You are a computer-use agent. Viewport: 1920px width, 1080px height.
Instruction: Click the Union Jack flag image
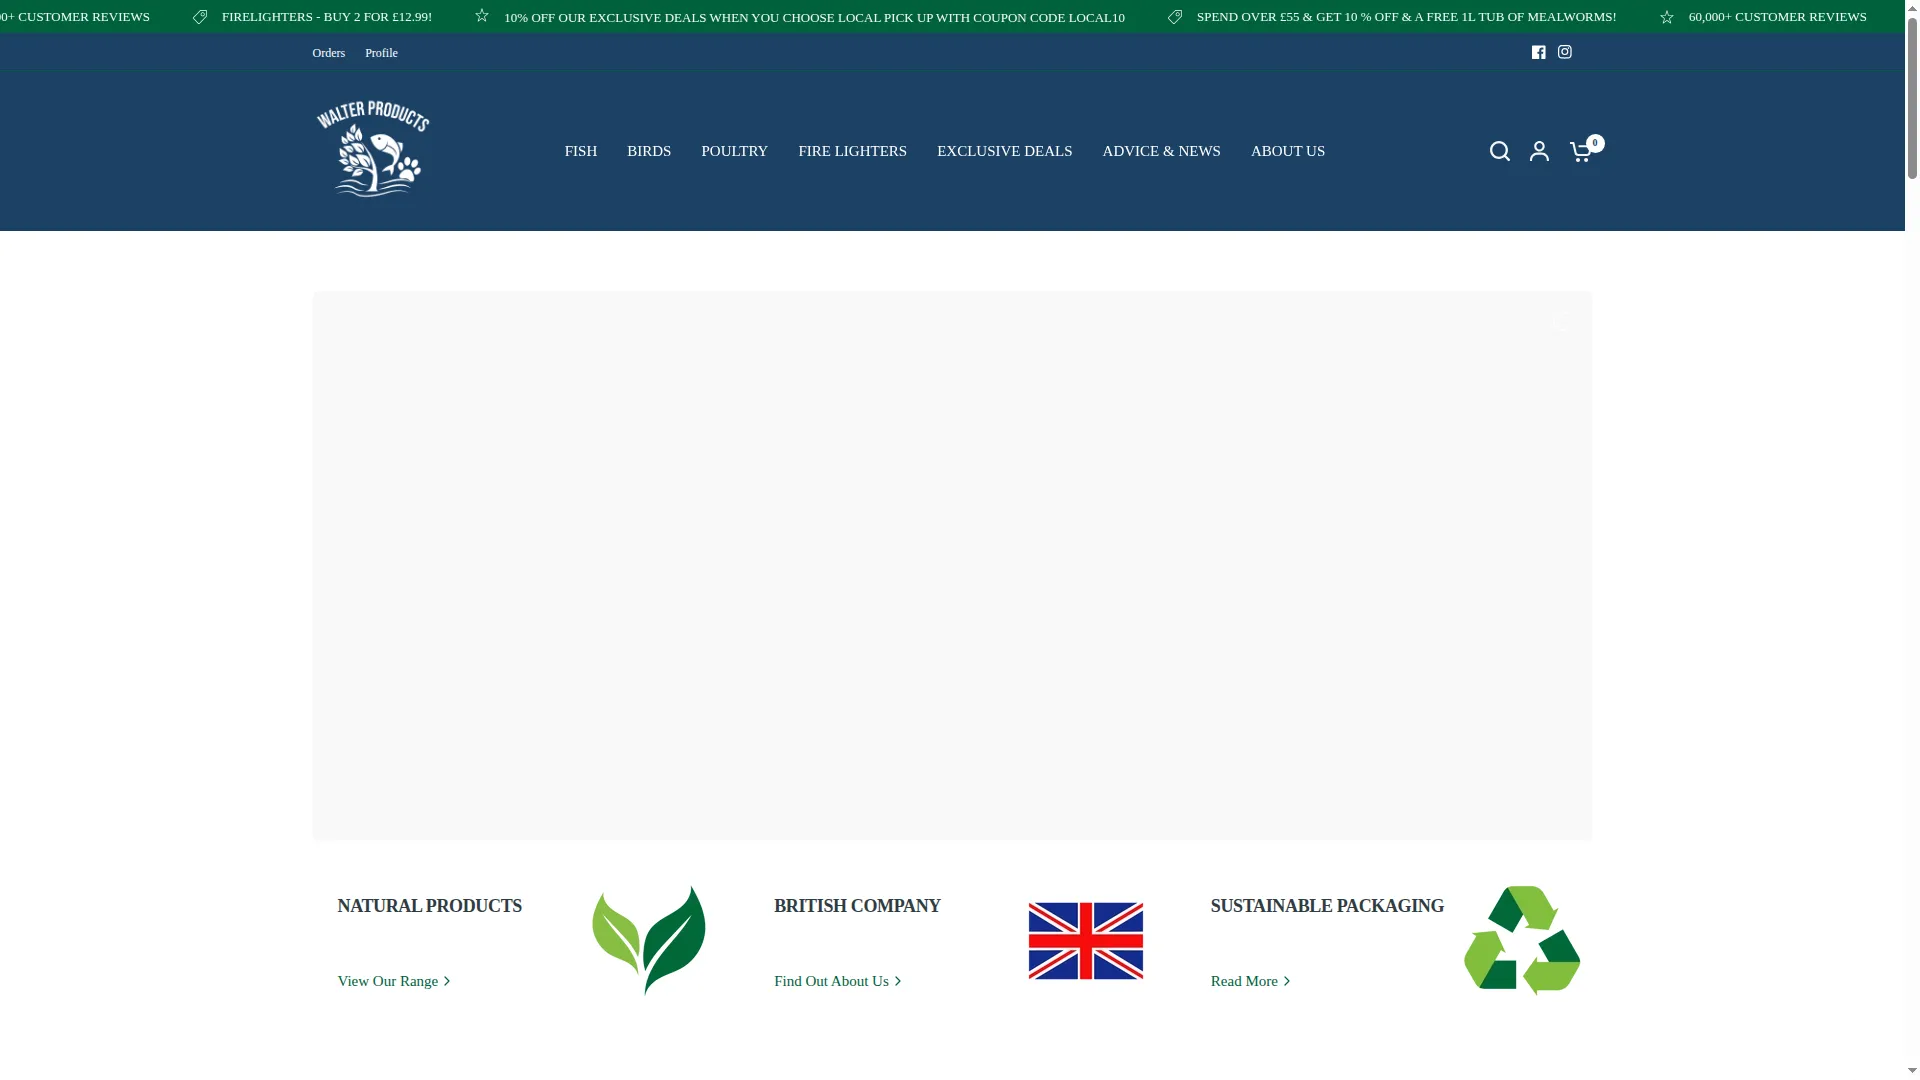click(x=1085, y=941)
